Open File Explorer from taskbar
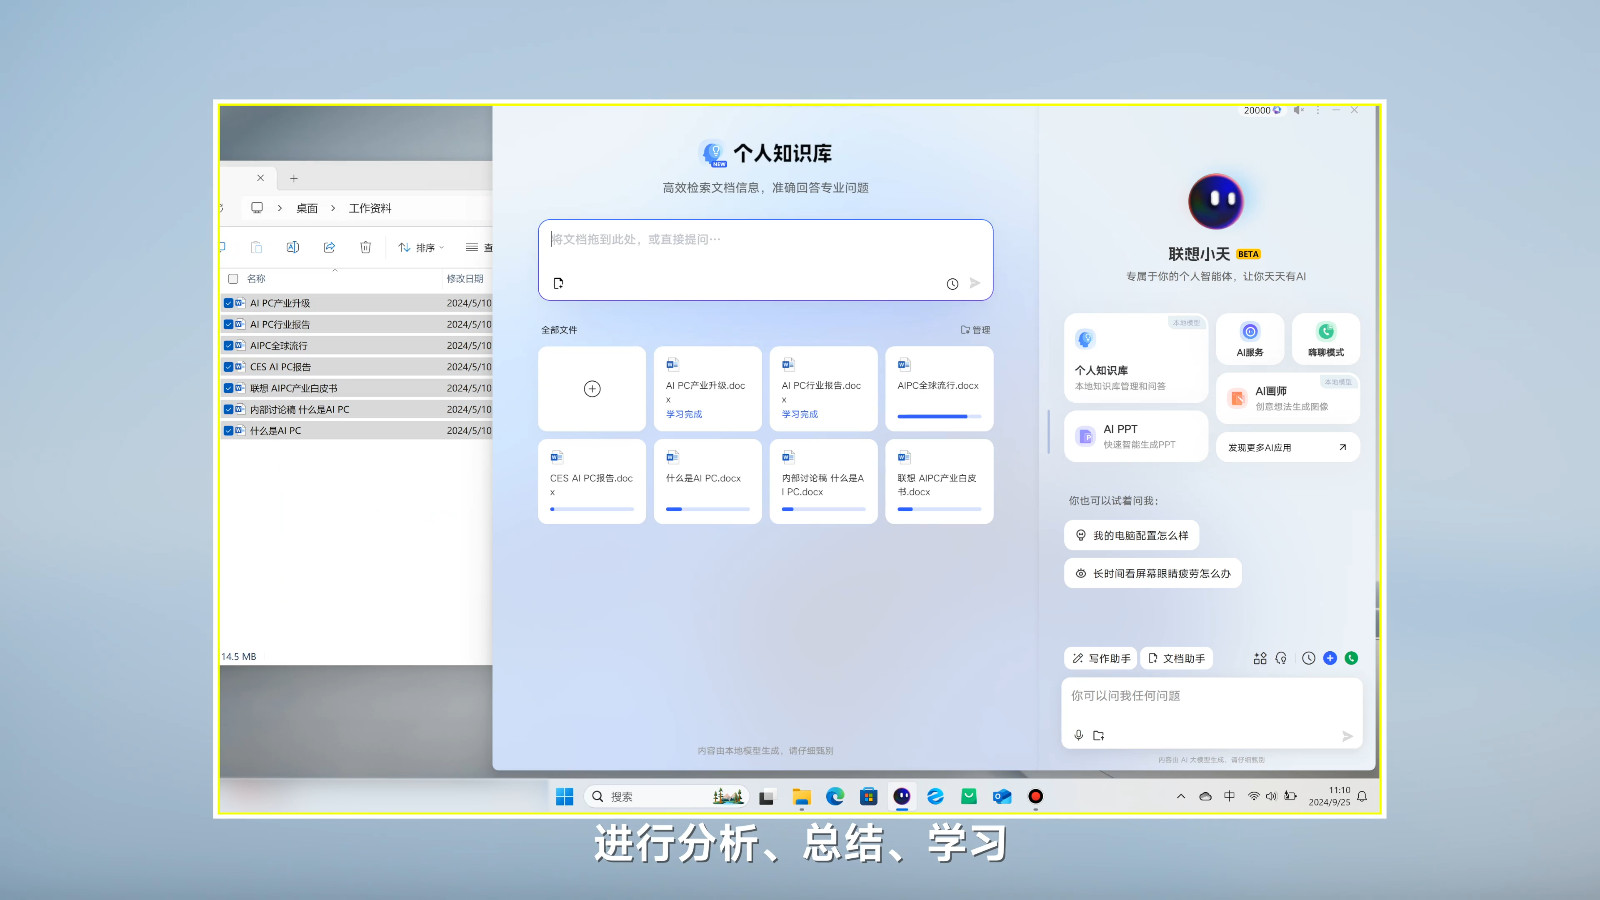Viewport: 1600px width, 900px height. [801, 796]
